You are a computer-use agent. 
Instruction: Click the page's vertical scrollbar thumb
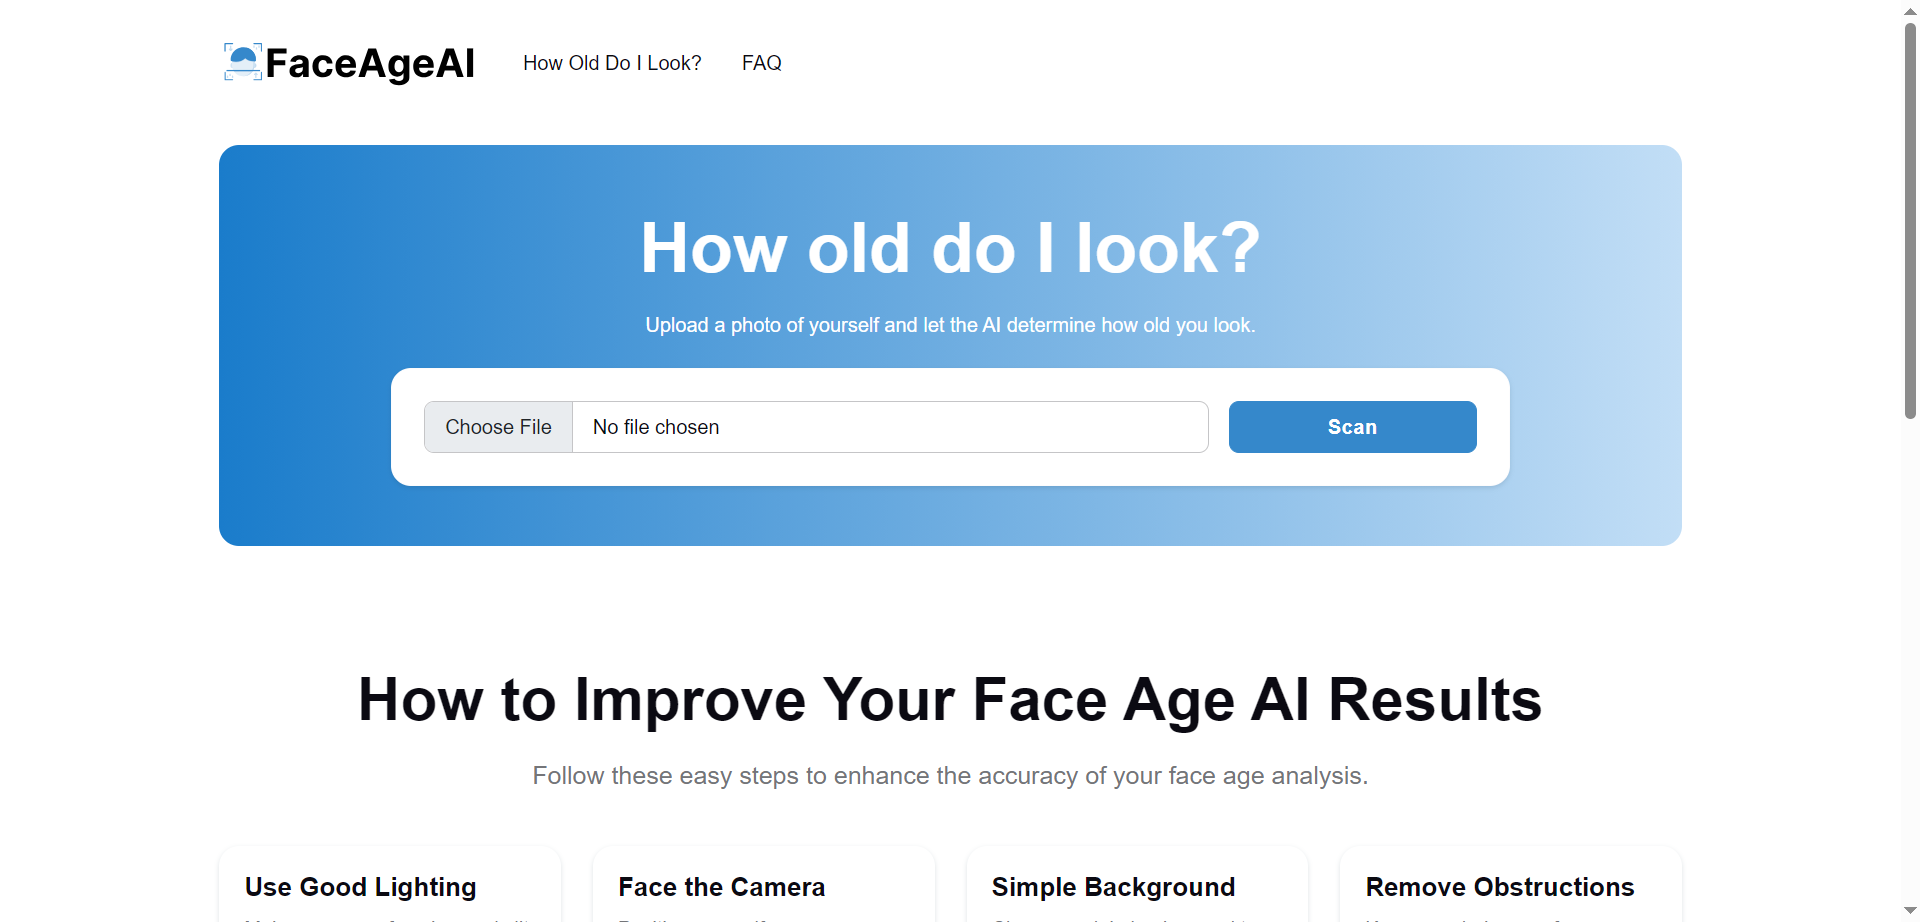pos(1910,220)
